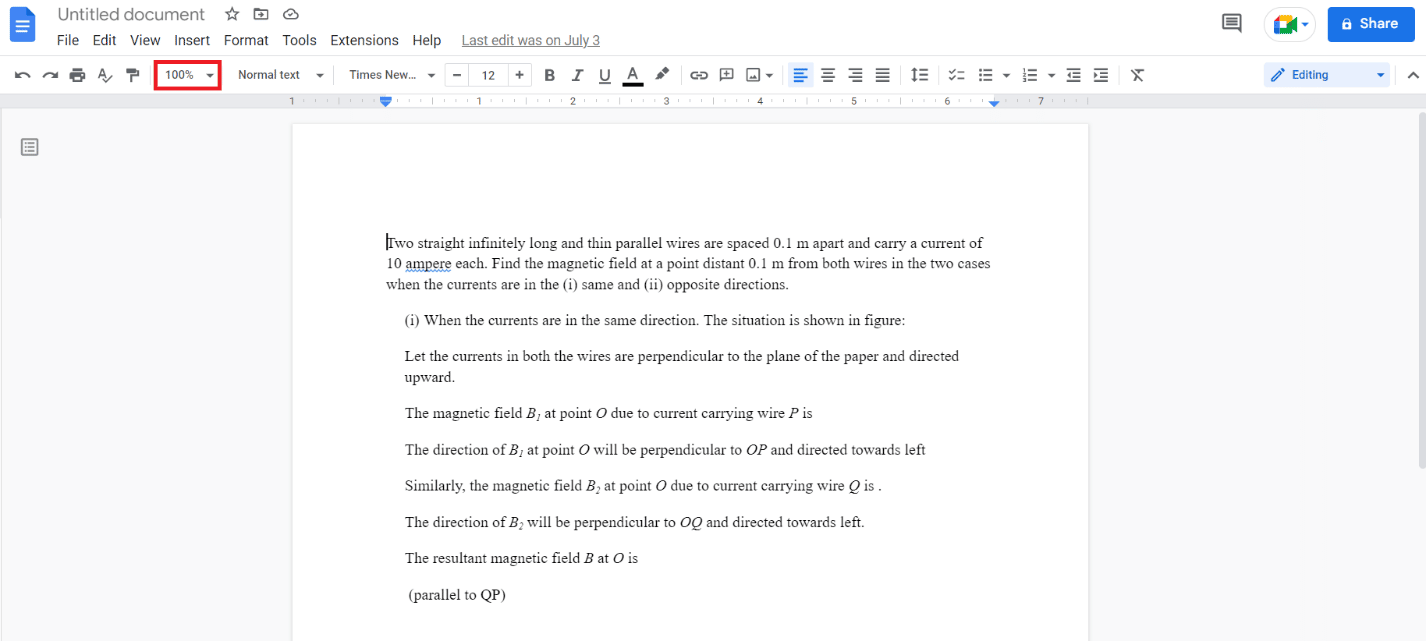
Task: Click the Undo arrow icon
Action: [22, 75]
